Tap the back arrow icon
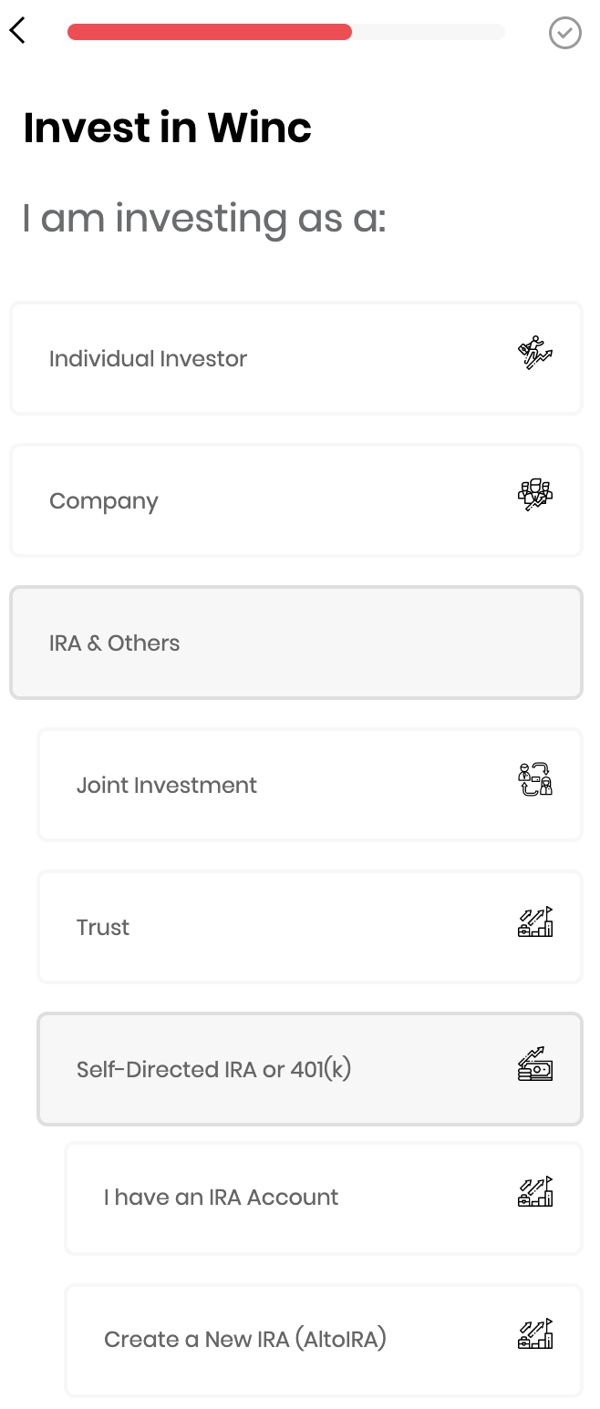Screen dimensions: 600x1409 [17, 31]
